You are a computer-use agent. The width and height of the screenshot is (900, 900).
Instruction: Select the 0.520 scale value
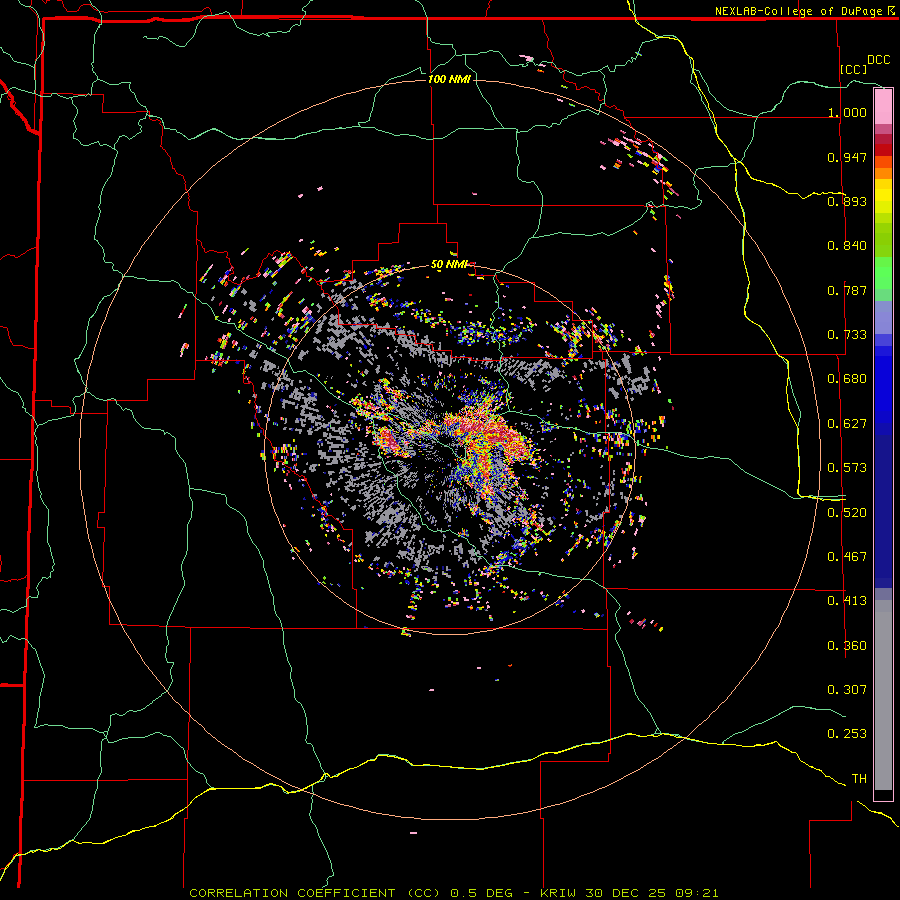847,512
